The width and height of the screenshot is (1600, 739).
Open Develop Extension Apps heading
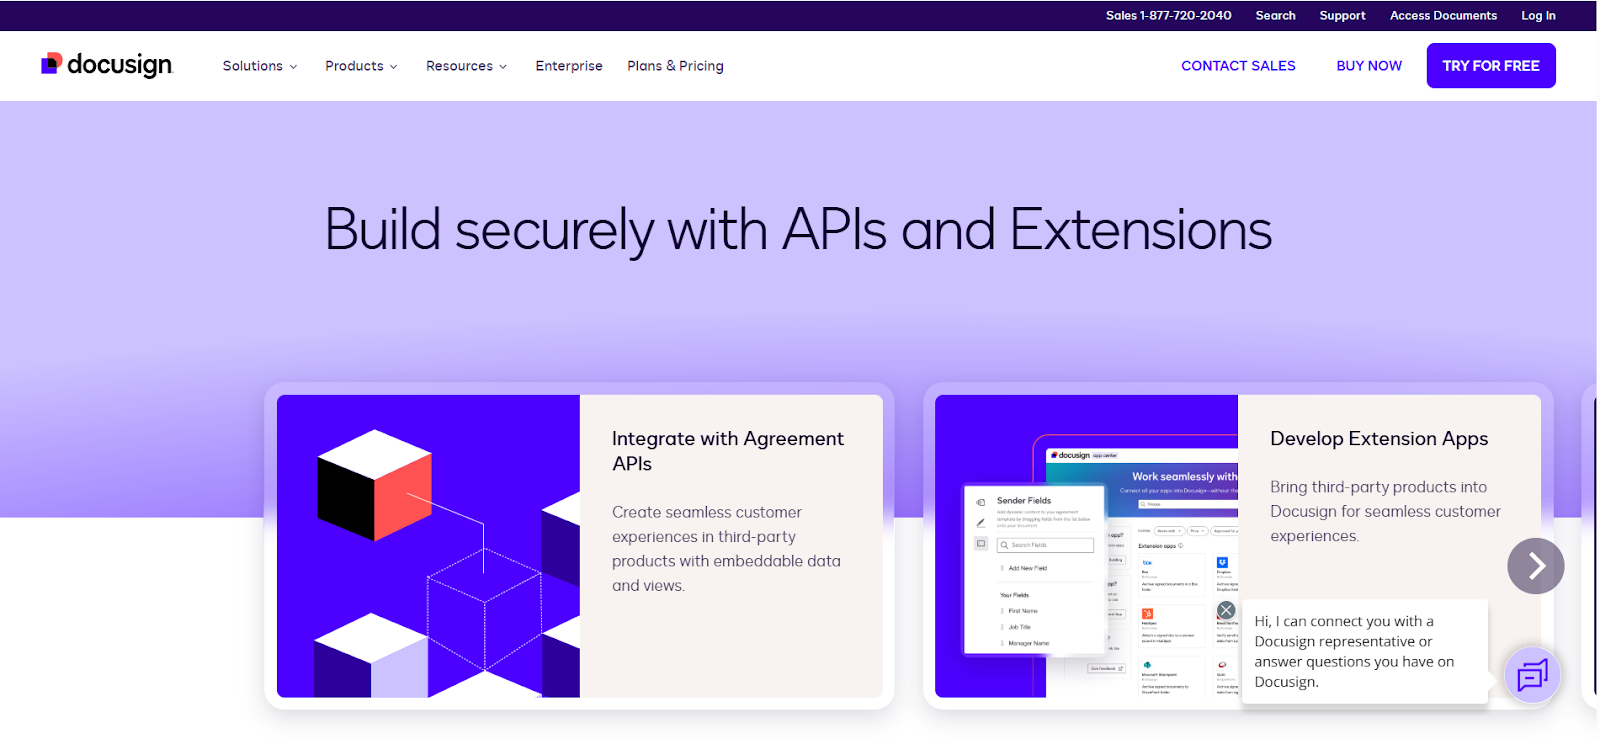1379,439
